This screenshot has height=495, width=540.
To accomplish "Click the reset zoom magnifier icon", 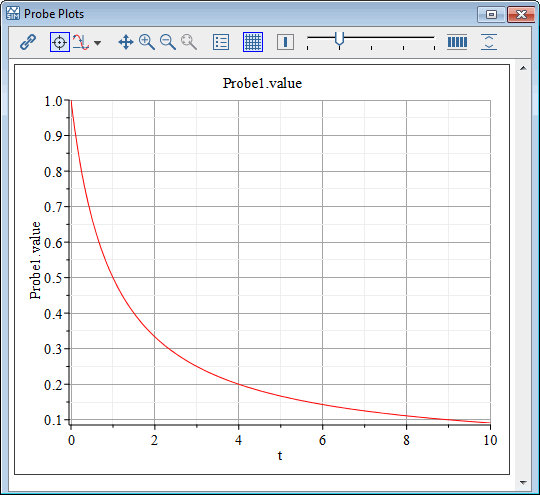I will pos(189,42).
